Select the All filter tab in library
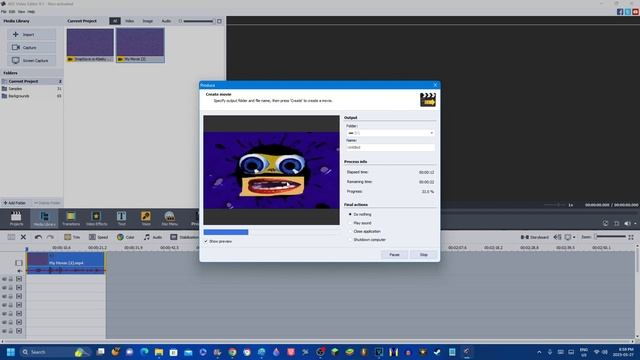 115,21
